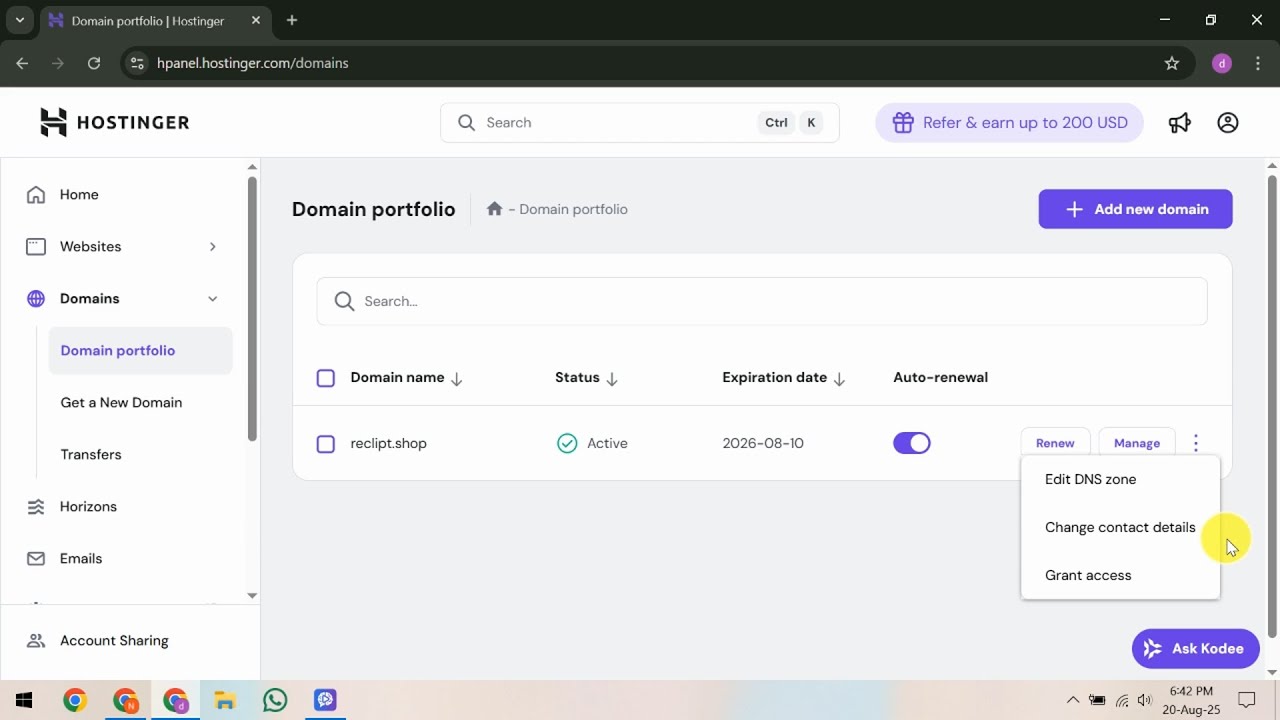Bookmark this page with the star icon
The height and width of the screenshot is (720, 1280).
coord(1172,63)
